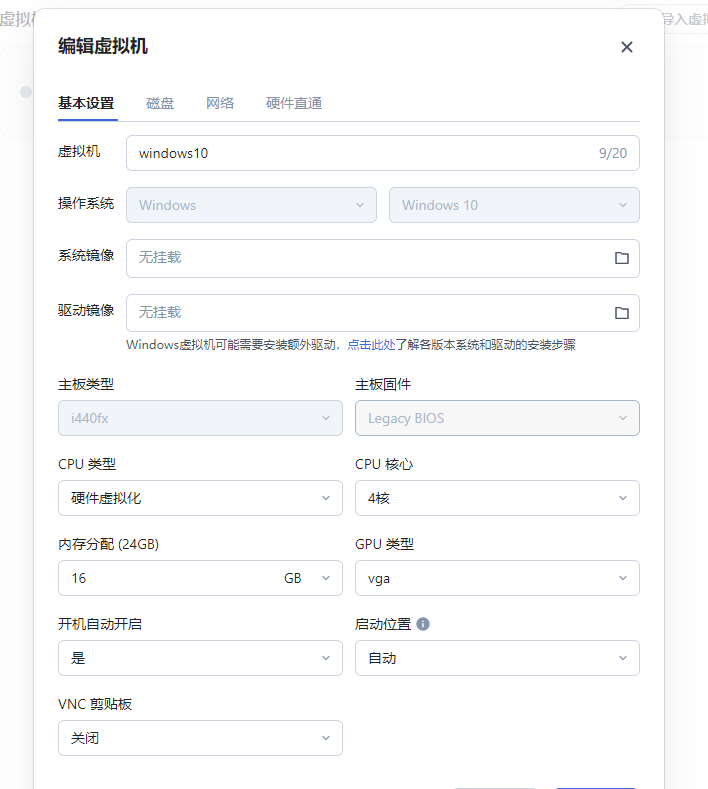The height and width of the screenshot is (789, 708).
Task: Click the folder icon in 驱动镜像 field
Action: (621, 313)
